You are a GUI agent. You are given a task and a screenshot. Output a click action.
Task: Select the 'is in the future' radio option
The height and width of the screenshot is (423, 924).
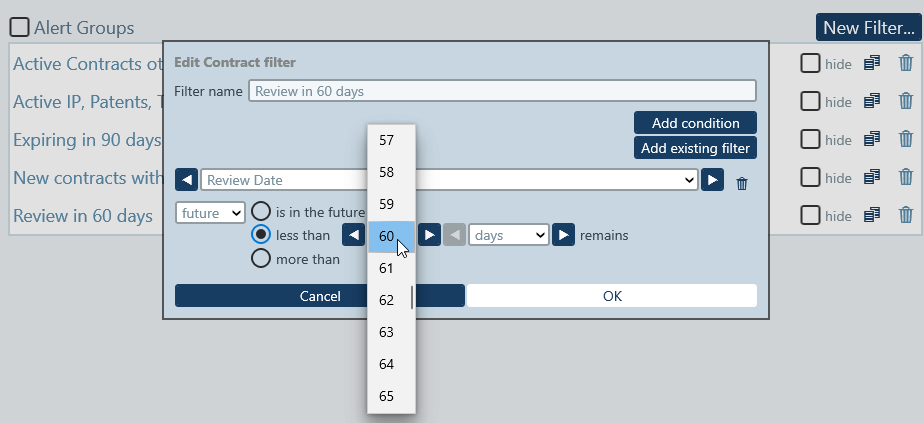coord(261,211)
